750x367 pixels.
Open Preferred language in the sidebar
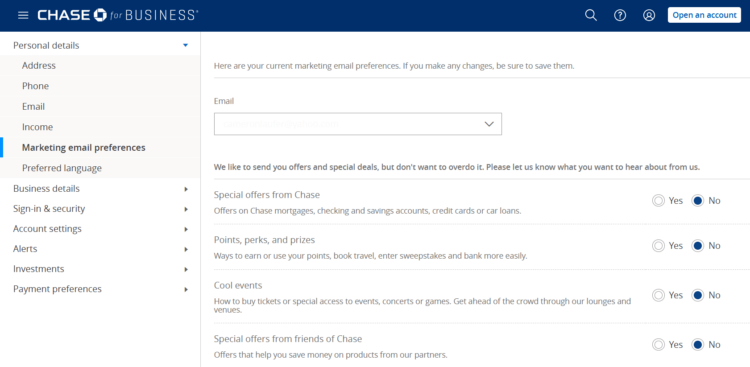coord(62,168)
